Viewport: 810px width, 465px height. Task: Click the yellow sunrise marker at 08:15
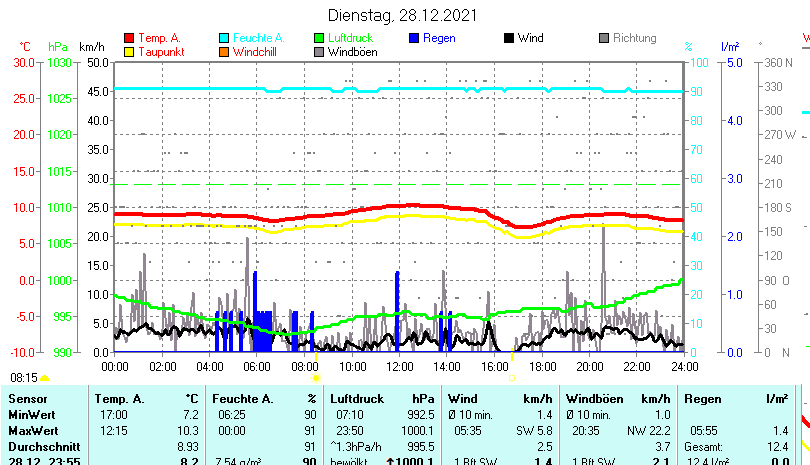46,378
